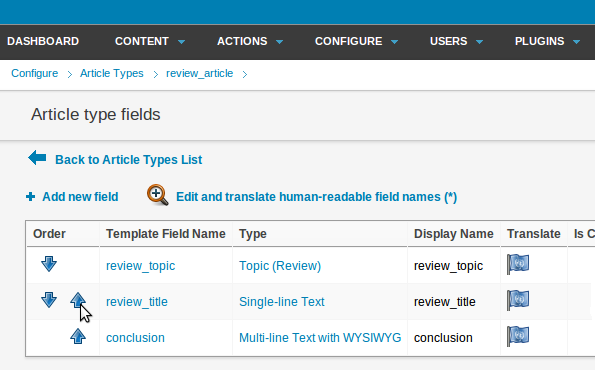Expand Plugins dropdown arrow
Image resolution: width=595 pixels, height=370 pixels.
pos(576,42)
